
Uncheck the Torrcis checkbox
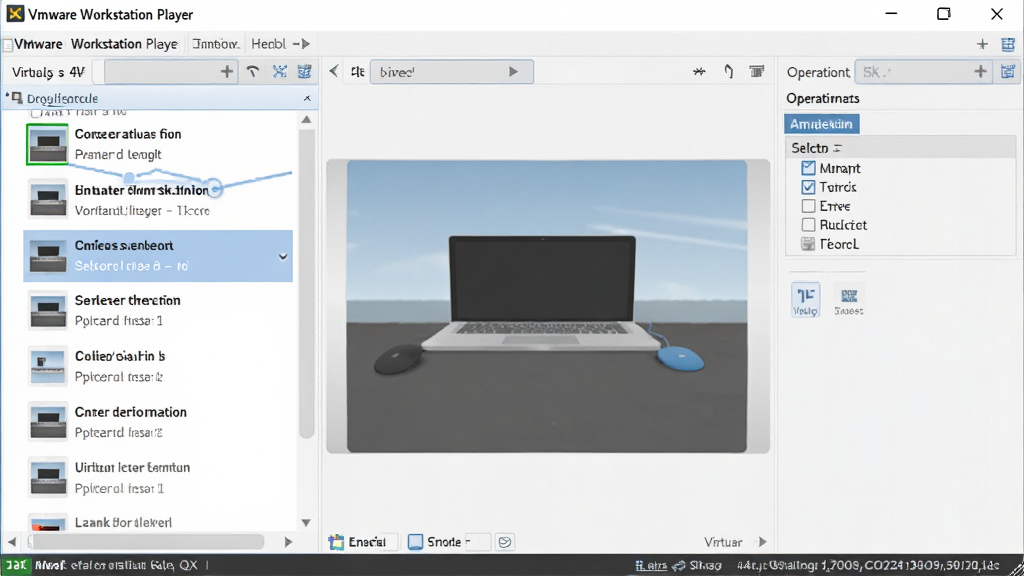pos(808,187)
